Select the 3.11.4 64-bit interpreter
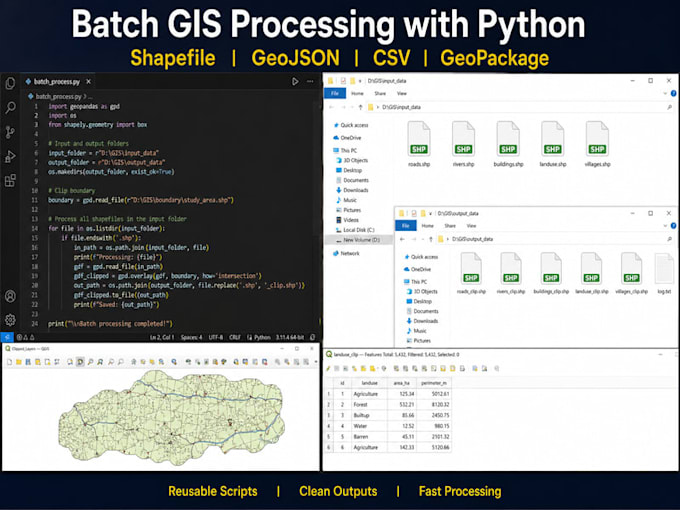This screenshot has height=510, width=680. point(290,337)
